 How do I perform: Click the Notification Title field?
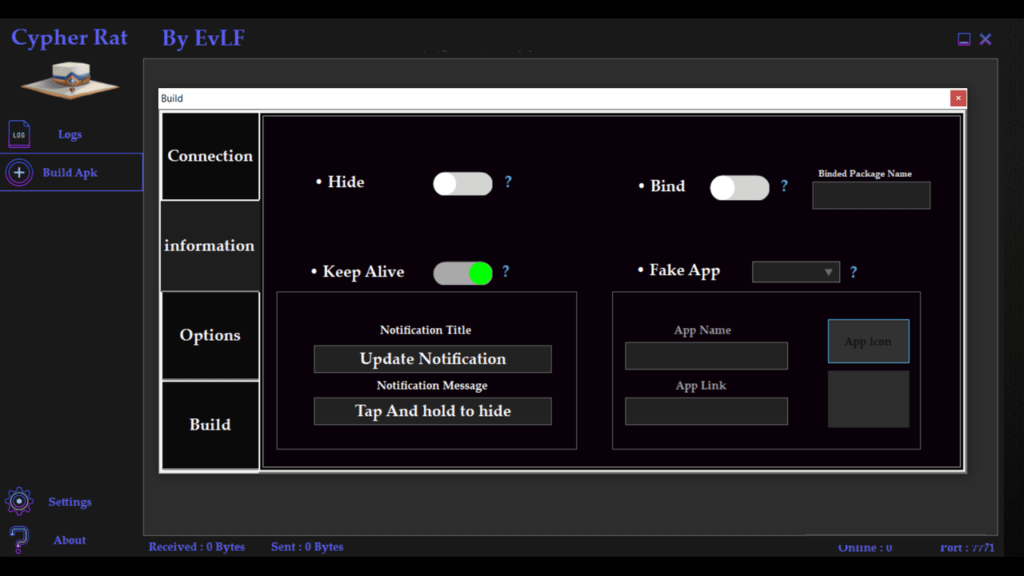(432, 359)
